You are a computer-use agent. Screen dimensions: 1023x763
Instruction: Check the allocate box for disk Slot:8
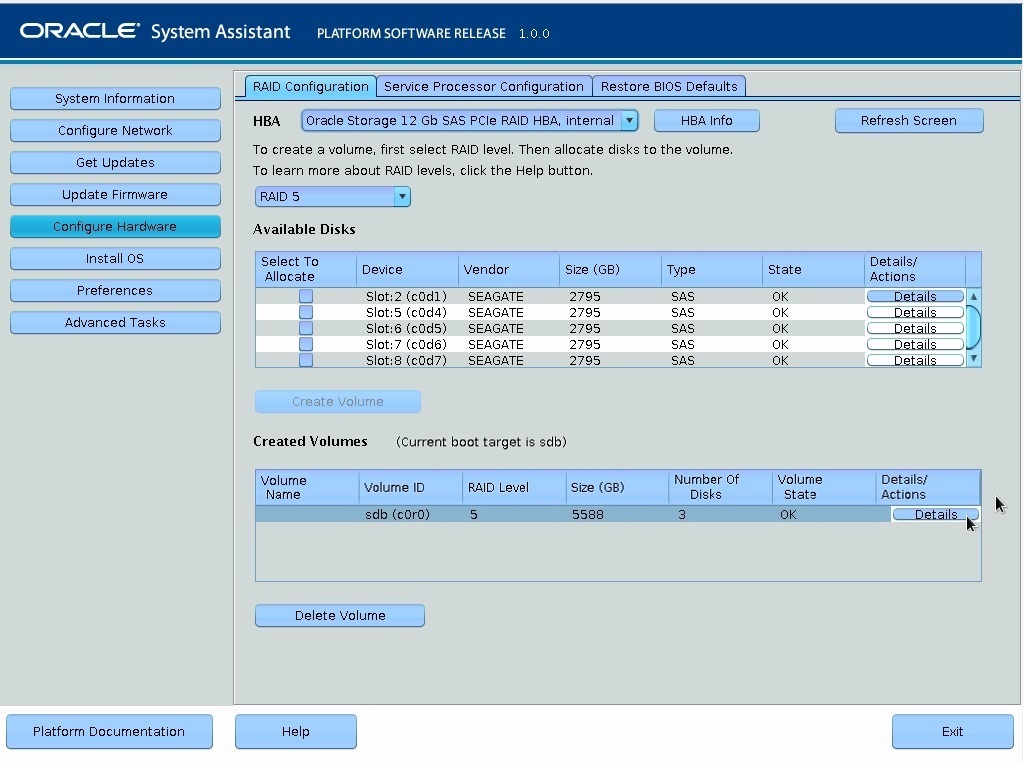click(x=305, y=359)
